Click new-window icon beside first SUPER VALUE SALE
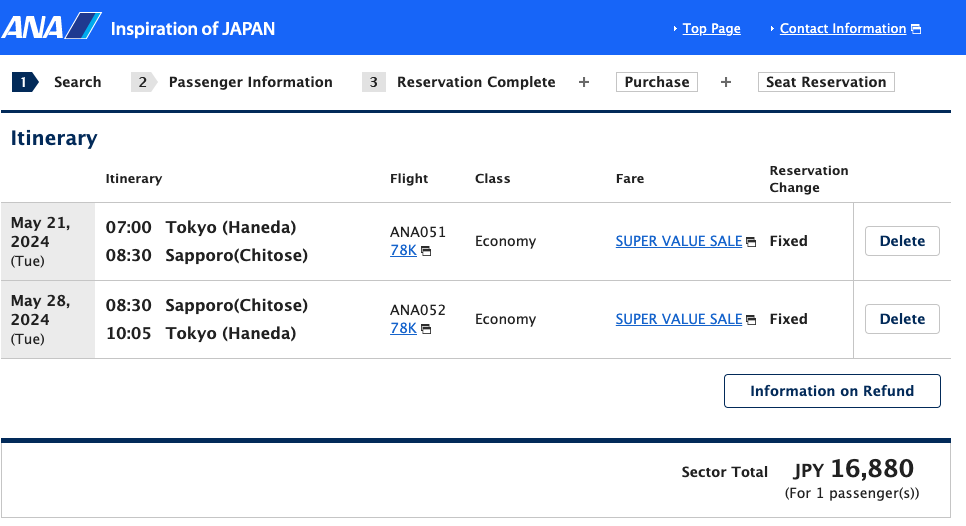 [750, 242]
